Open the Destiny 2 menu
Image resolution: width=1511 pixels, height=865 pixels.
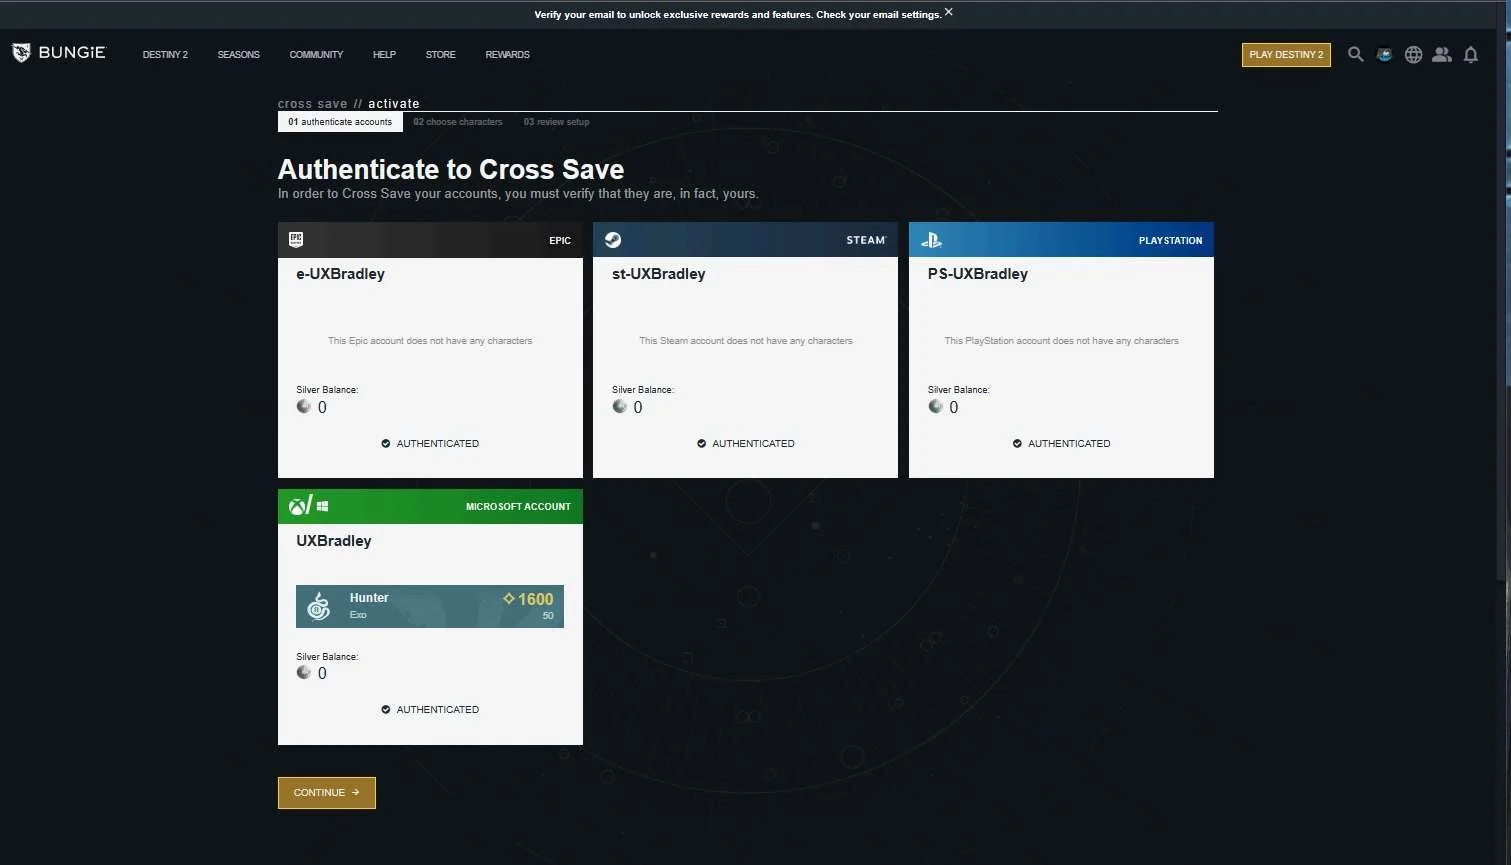coord(165,55)
